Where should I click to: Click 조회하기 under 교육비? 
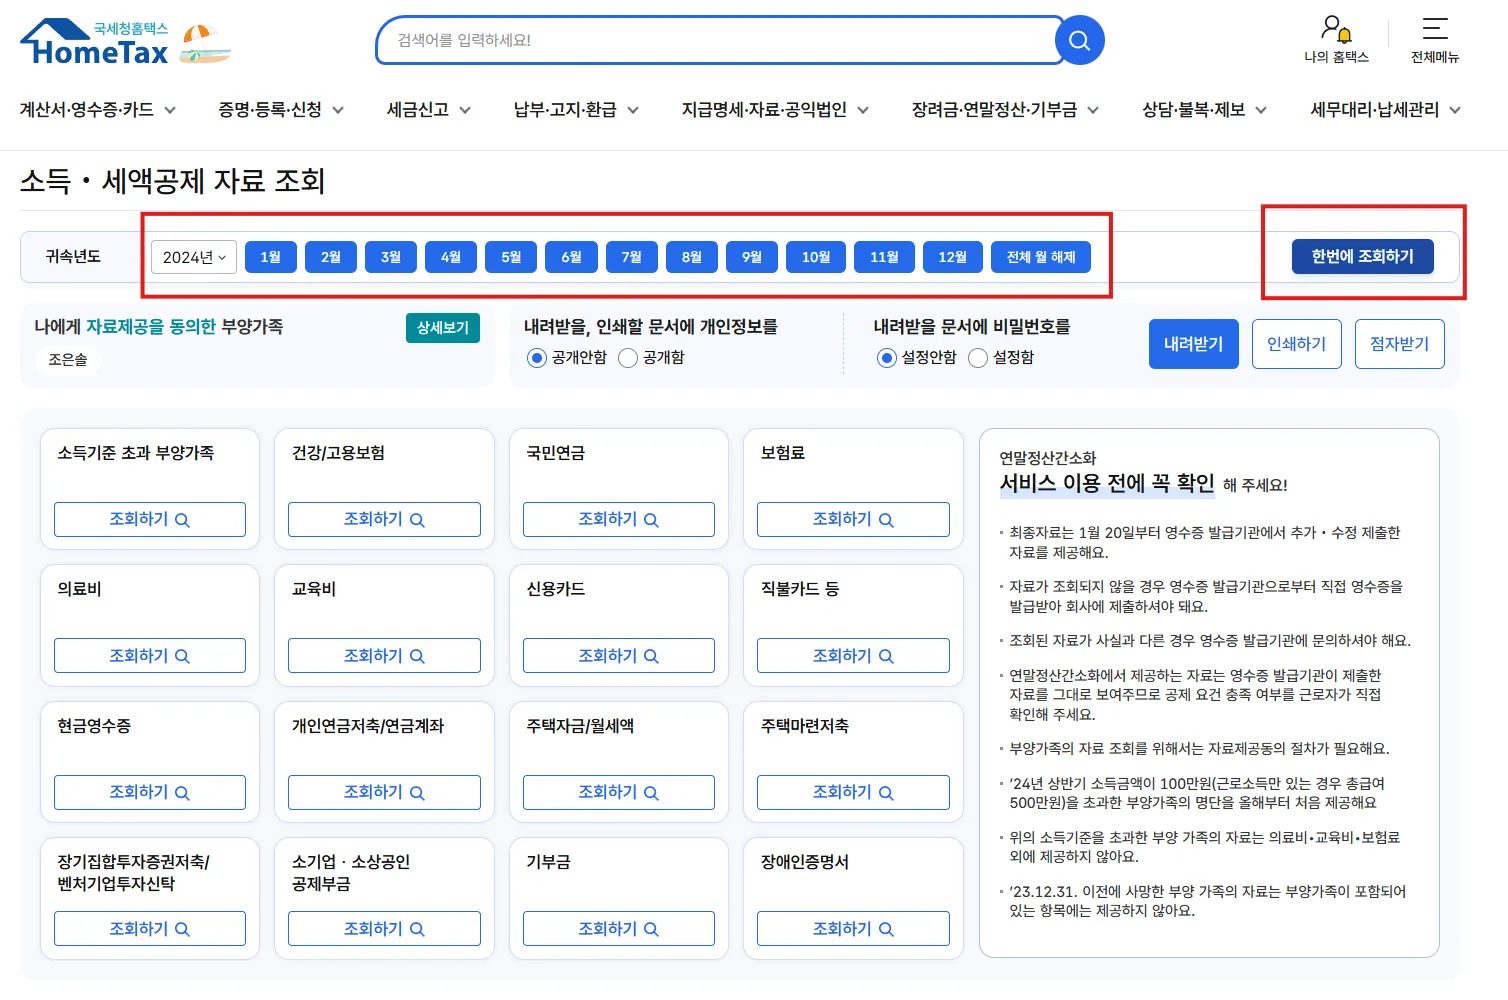(x=384, y=656)
